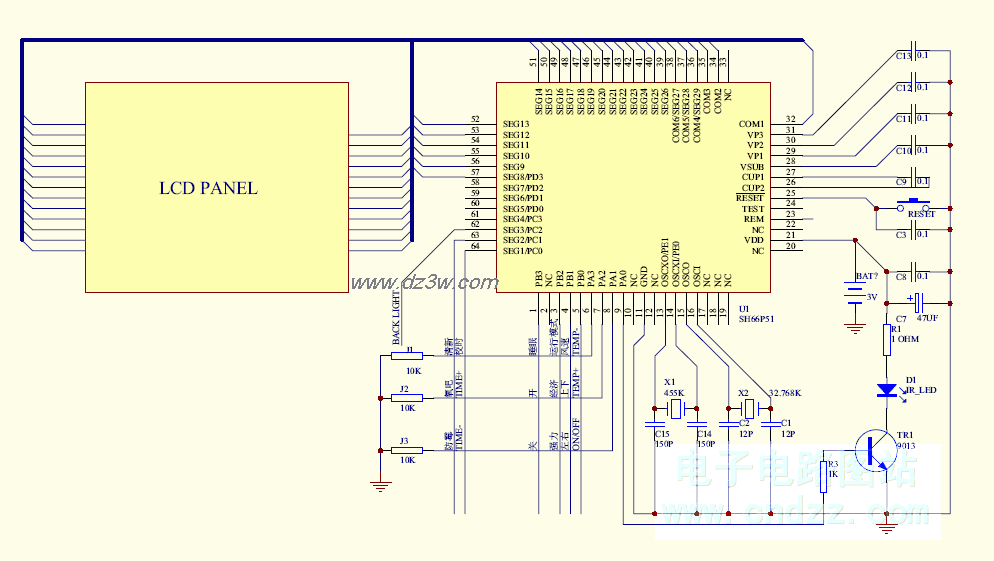
Task: Select the J1 10K resistor
Action: click(406, 355)
